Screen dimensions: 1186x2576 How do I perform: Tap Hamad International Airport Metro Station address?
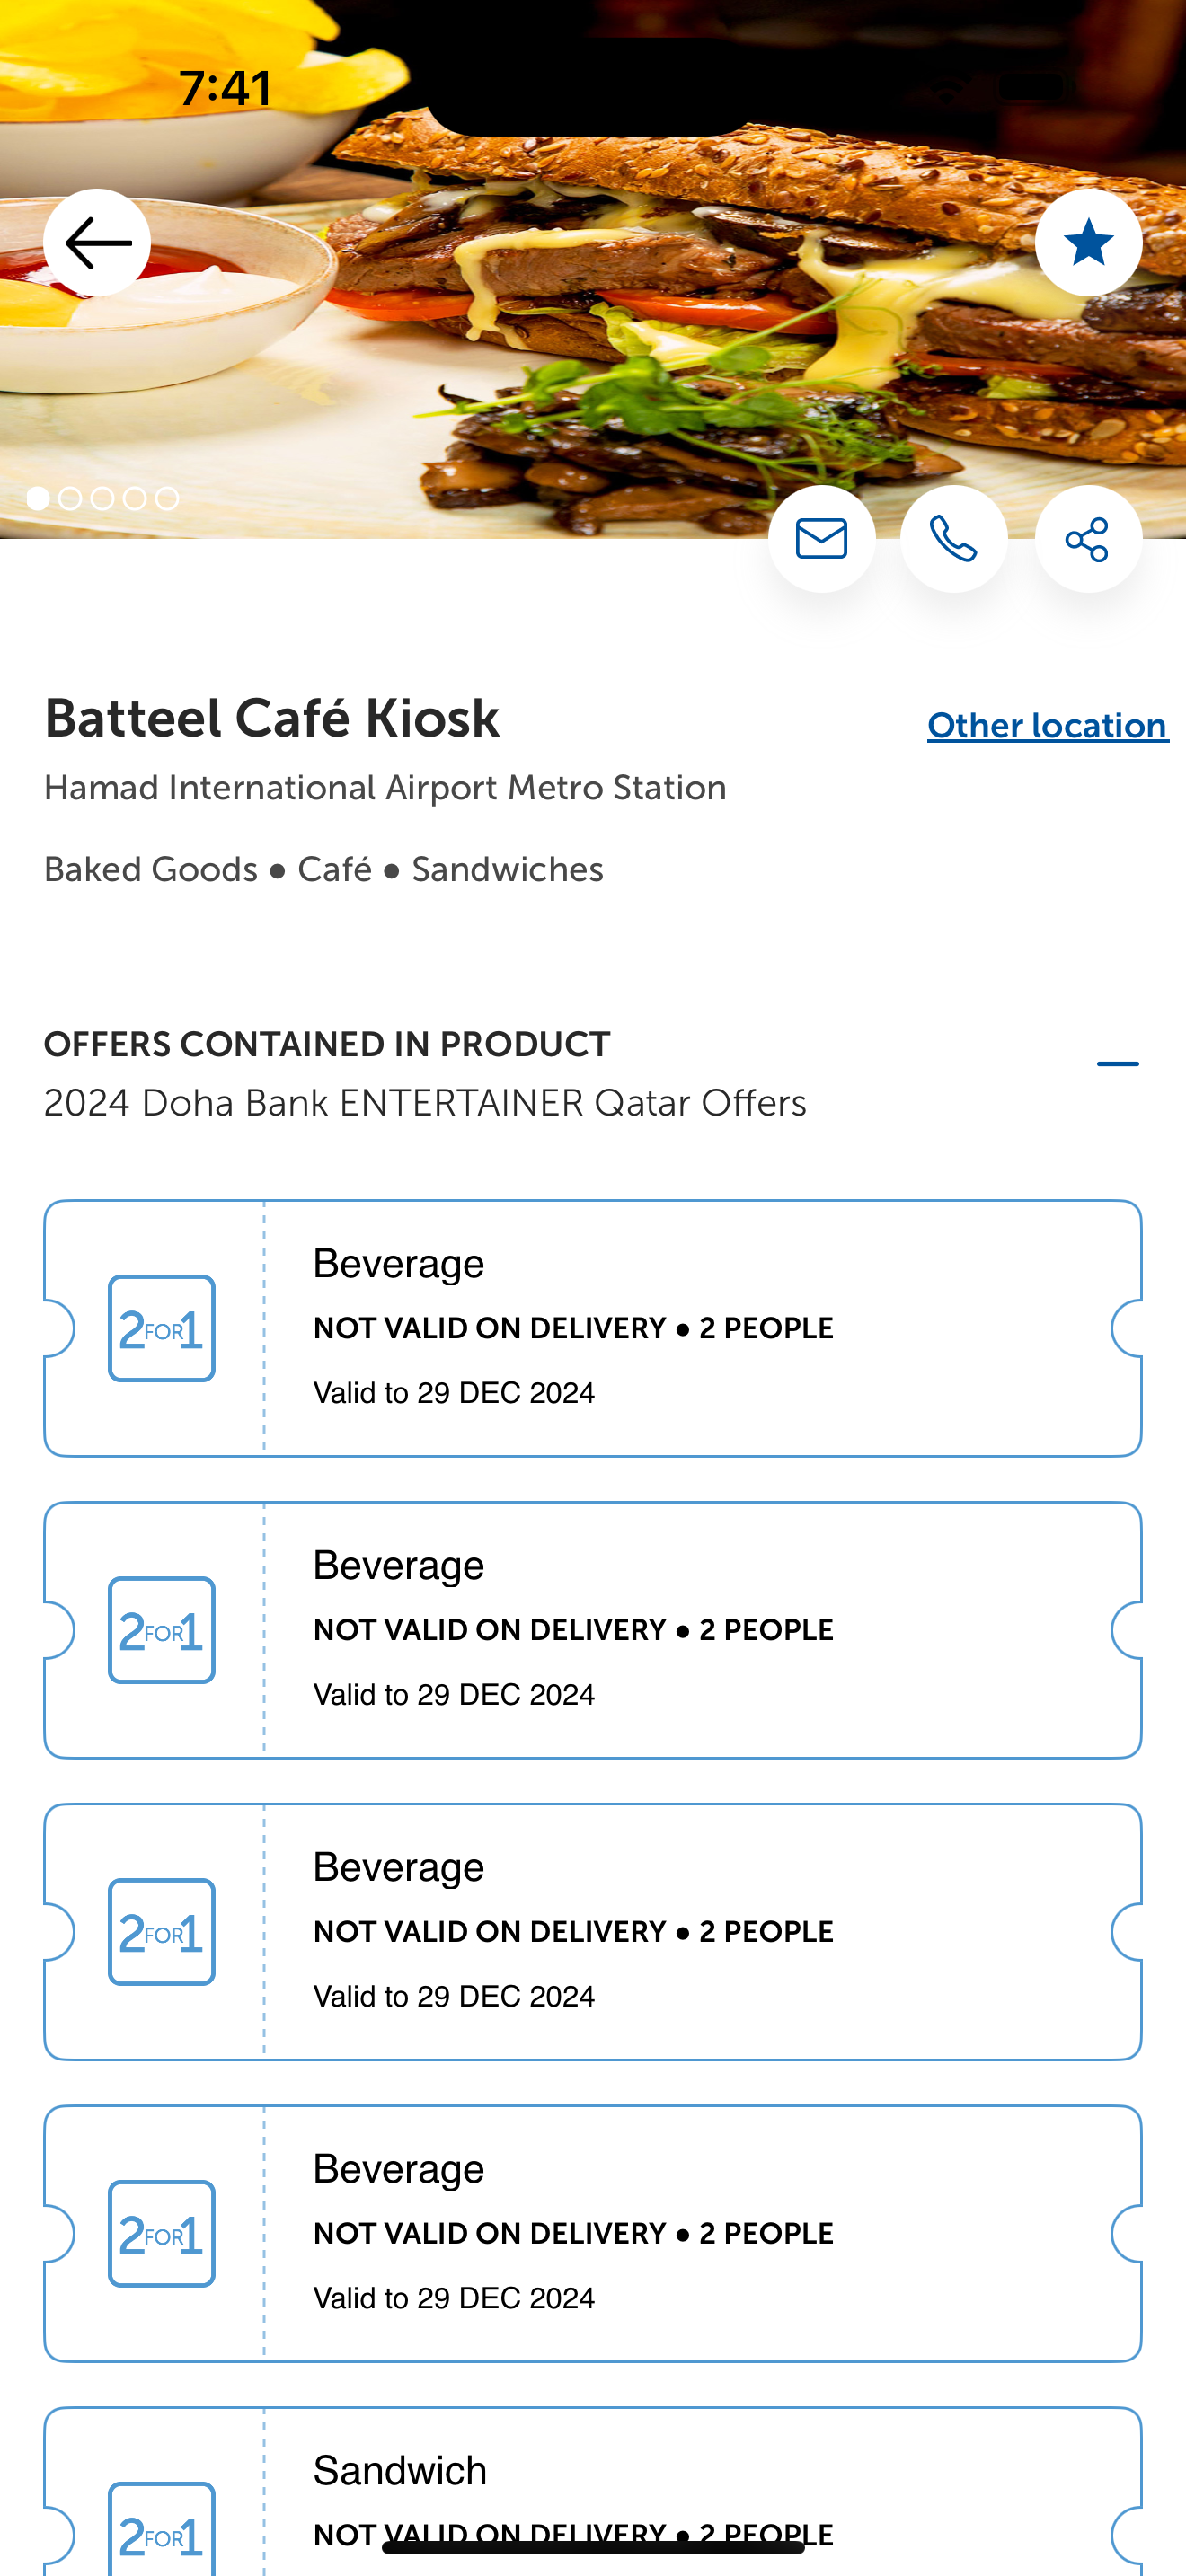[385, 788]
